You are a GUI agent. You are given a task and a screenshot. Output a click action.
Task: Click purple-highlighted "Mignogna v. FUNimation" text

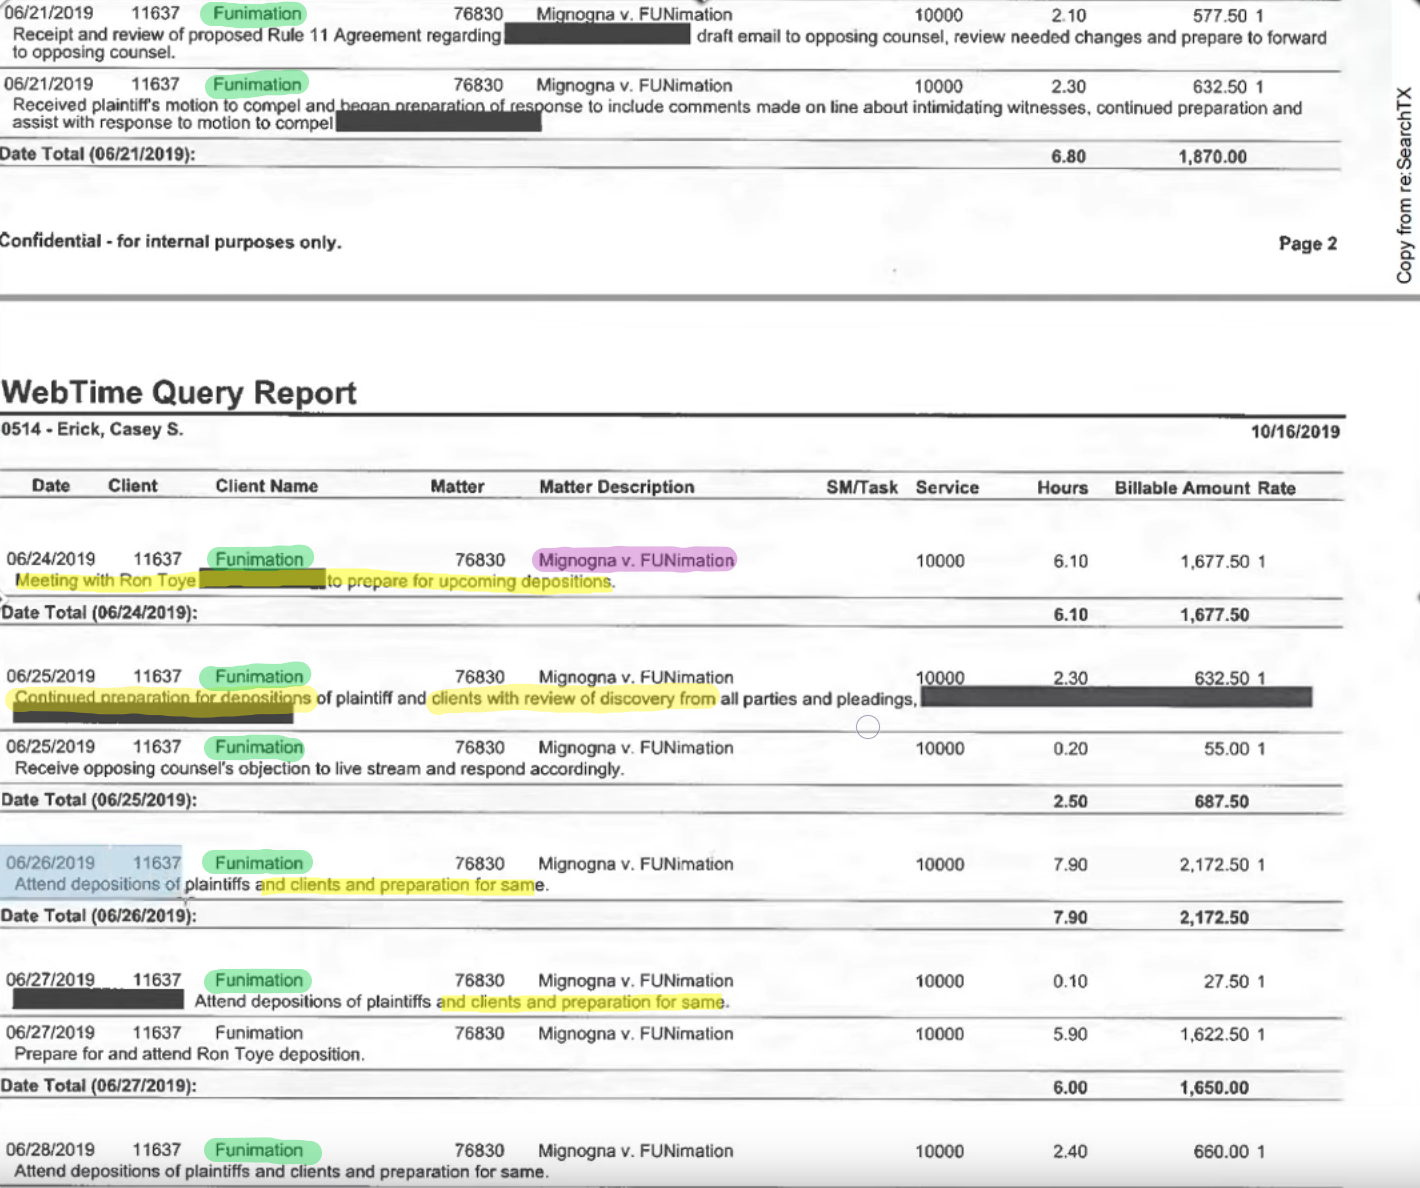pyautogui.click(x=635, y=560)
